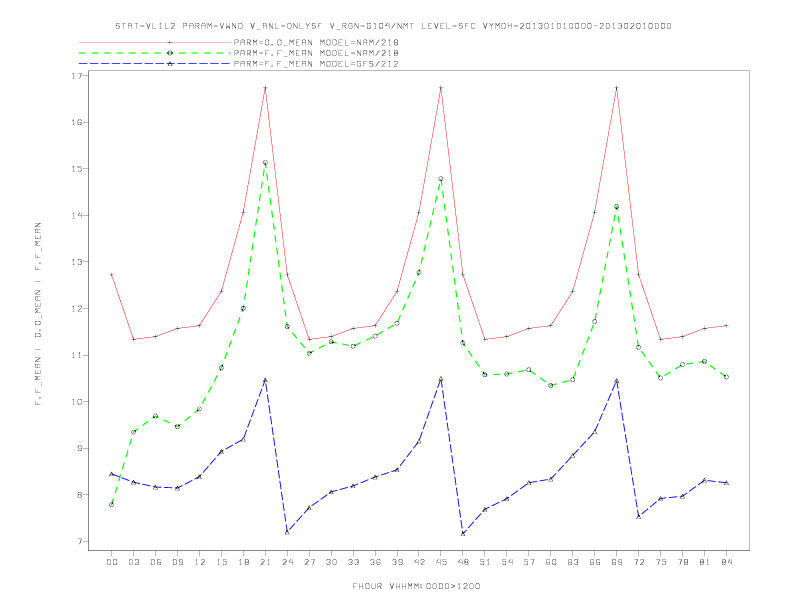Click the x-axis tick label 30
Image resolution: width=792 pixels, height=612 pixels.
pos(331,562)
